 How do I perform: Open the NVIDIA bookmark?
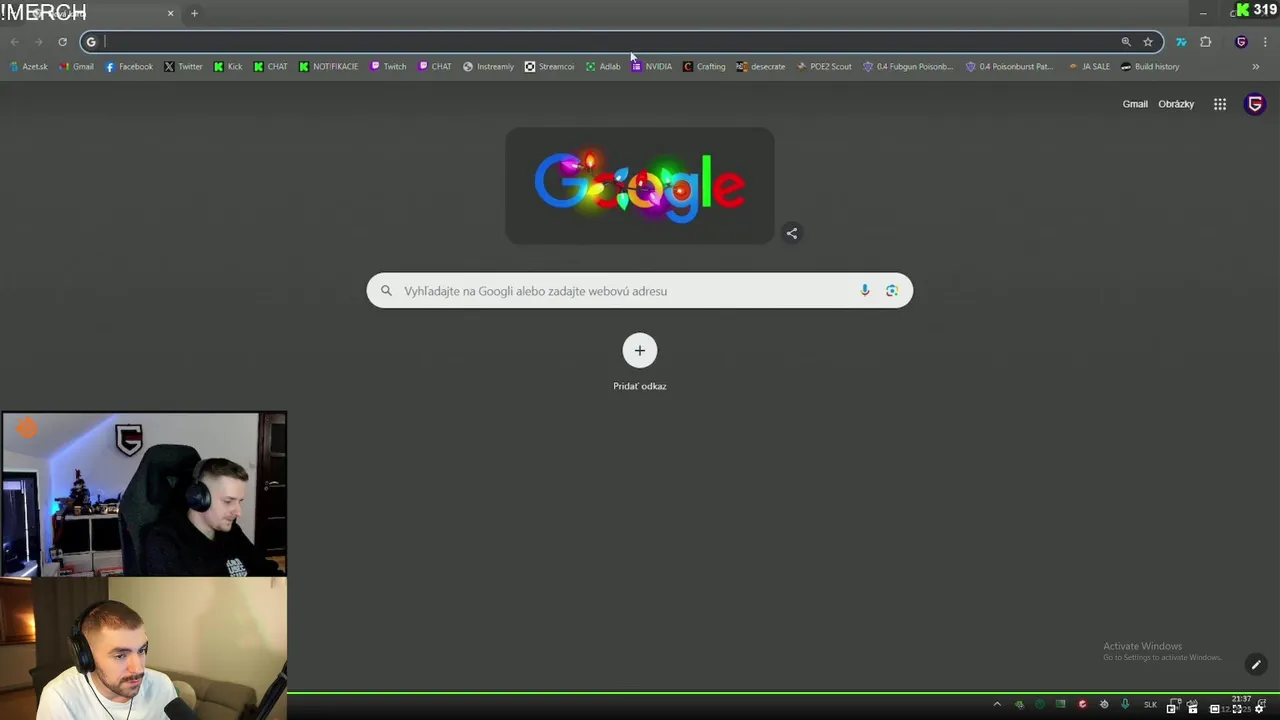652,67
